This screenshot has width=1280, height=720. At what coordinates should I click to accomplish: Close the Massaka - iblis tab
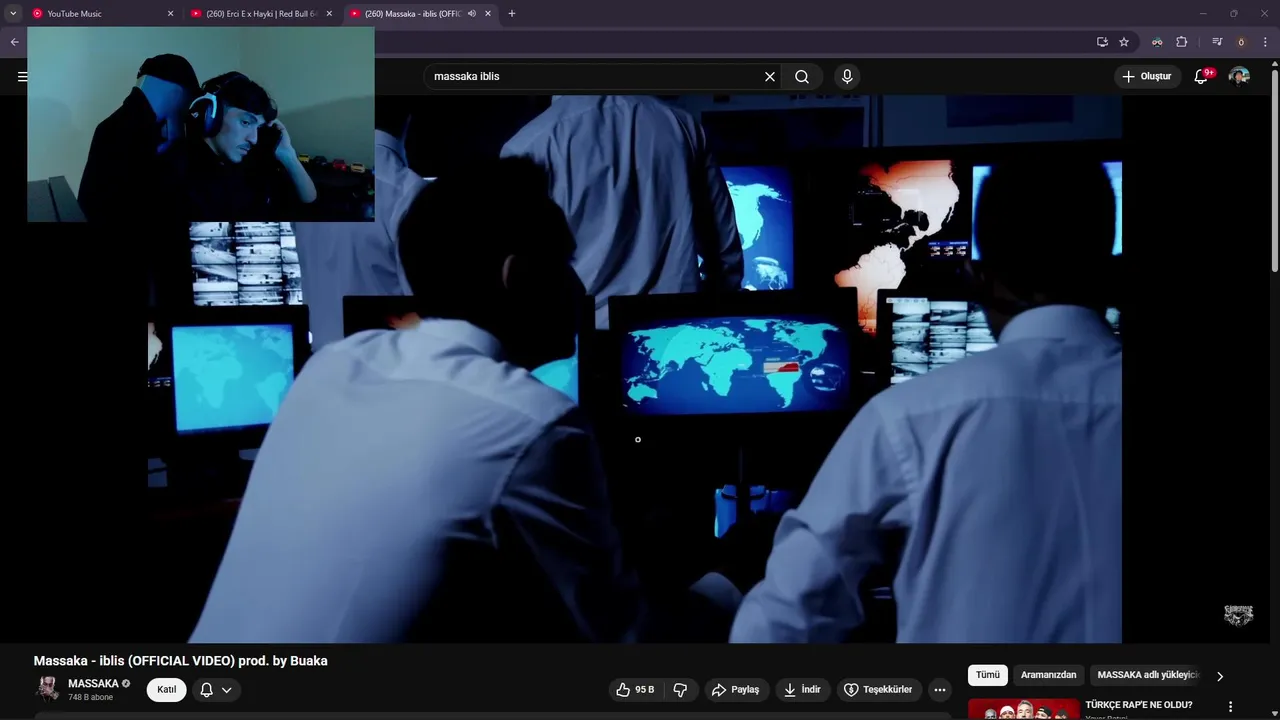[x=488, y=14]
